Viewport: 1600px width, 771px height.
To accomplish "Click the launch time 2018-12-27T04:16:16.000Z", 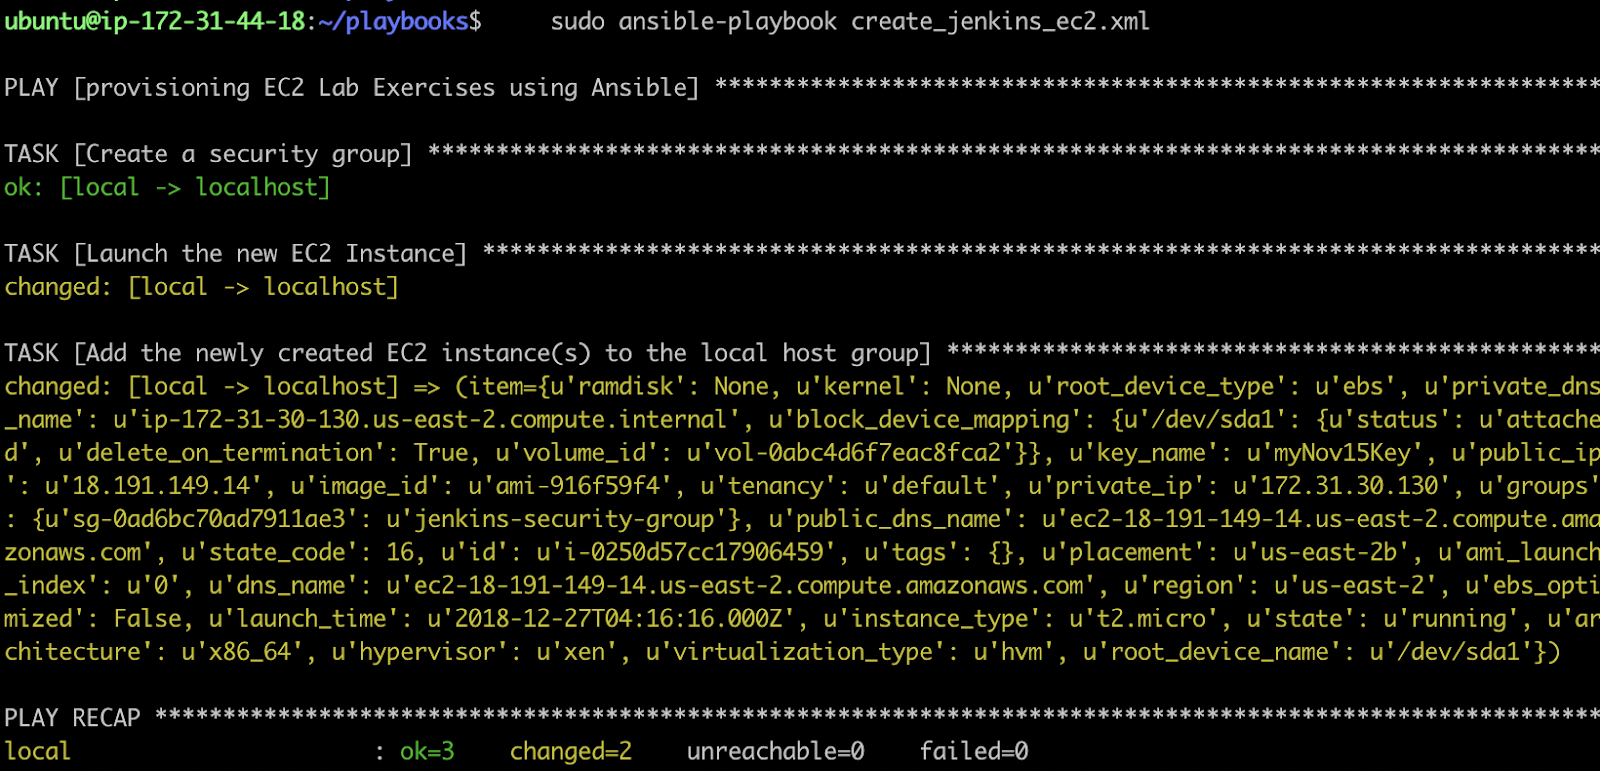I will [x=617, y=619].
